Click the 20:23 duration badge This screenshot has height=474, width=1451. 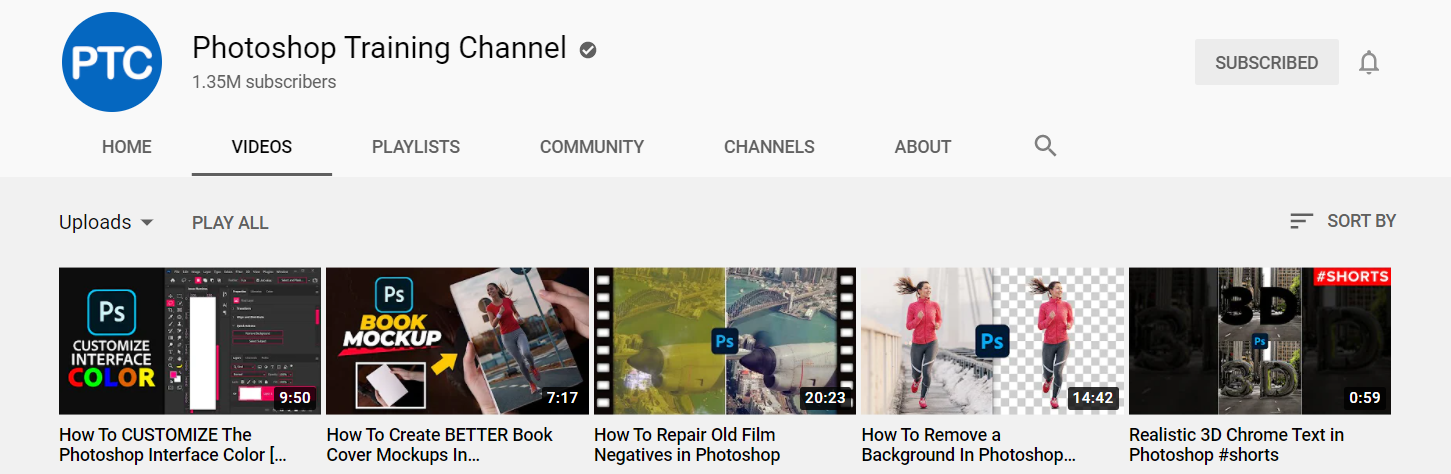click(825, 398)
